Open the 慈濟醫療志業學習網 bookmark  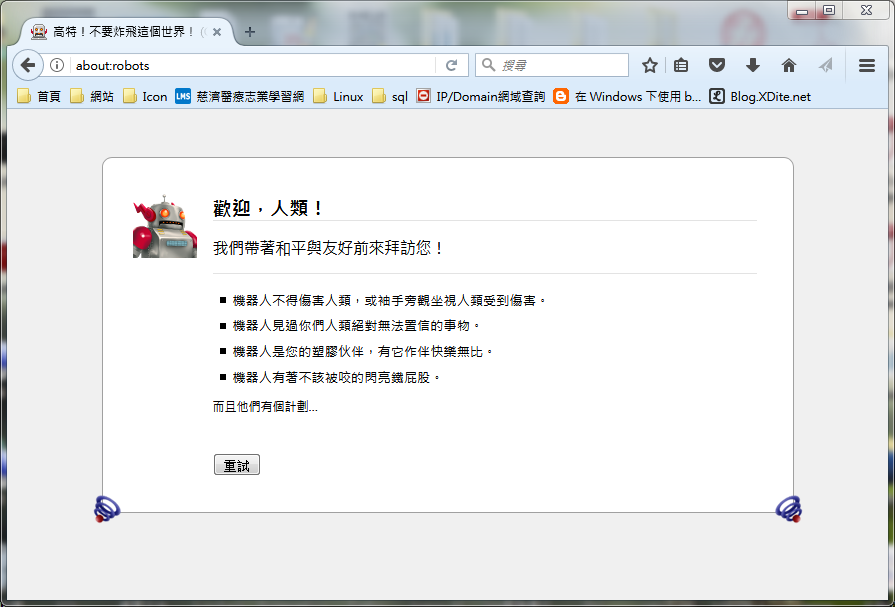[x=240, y=97]
